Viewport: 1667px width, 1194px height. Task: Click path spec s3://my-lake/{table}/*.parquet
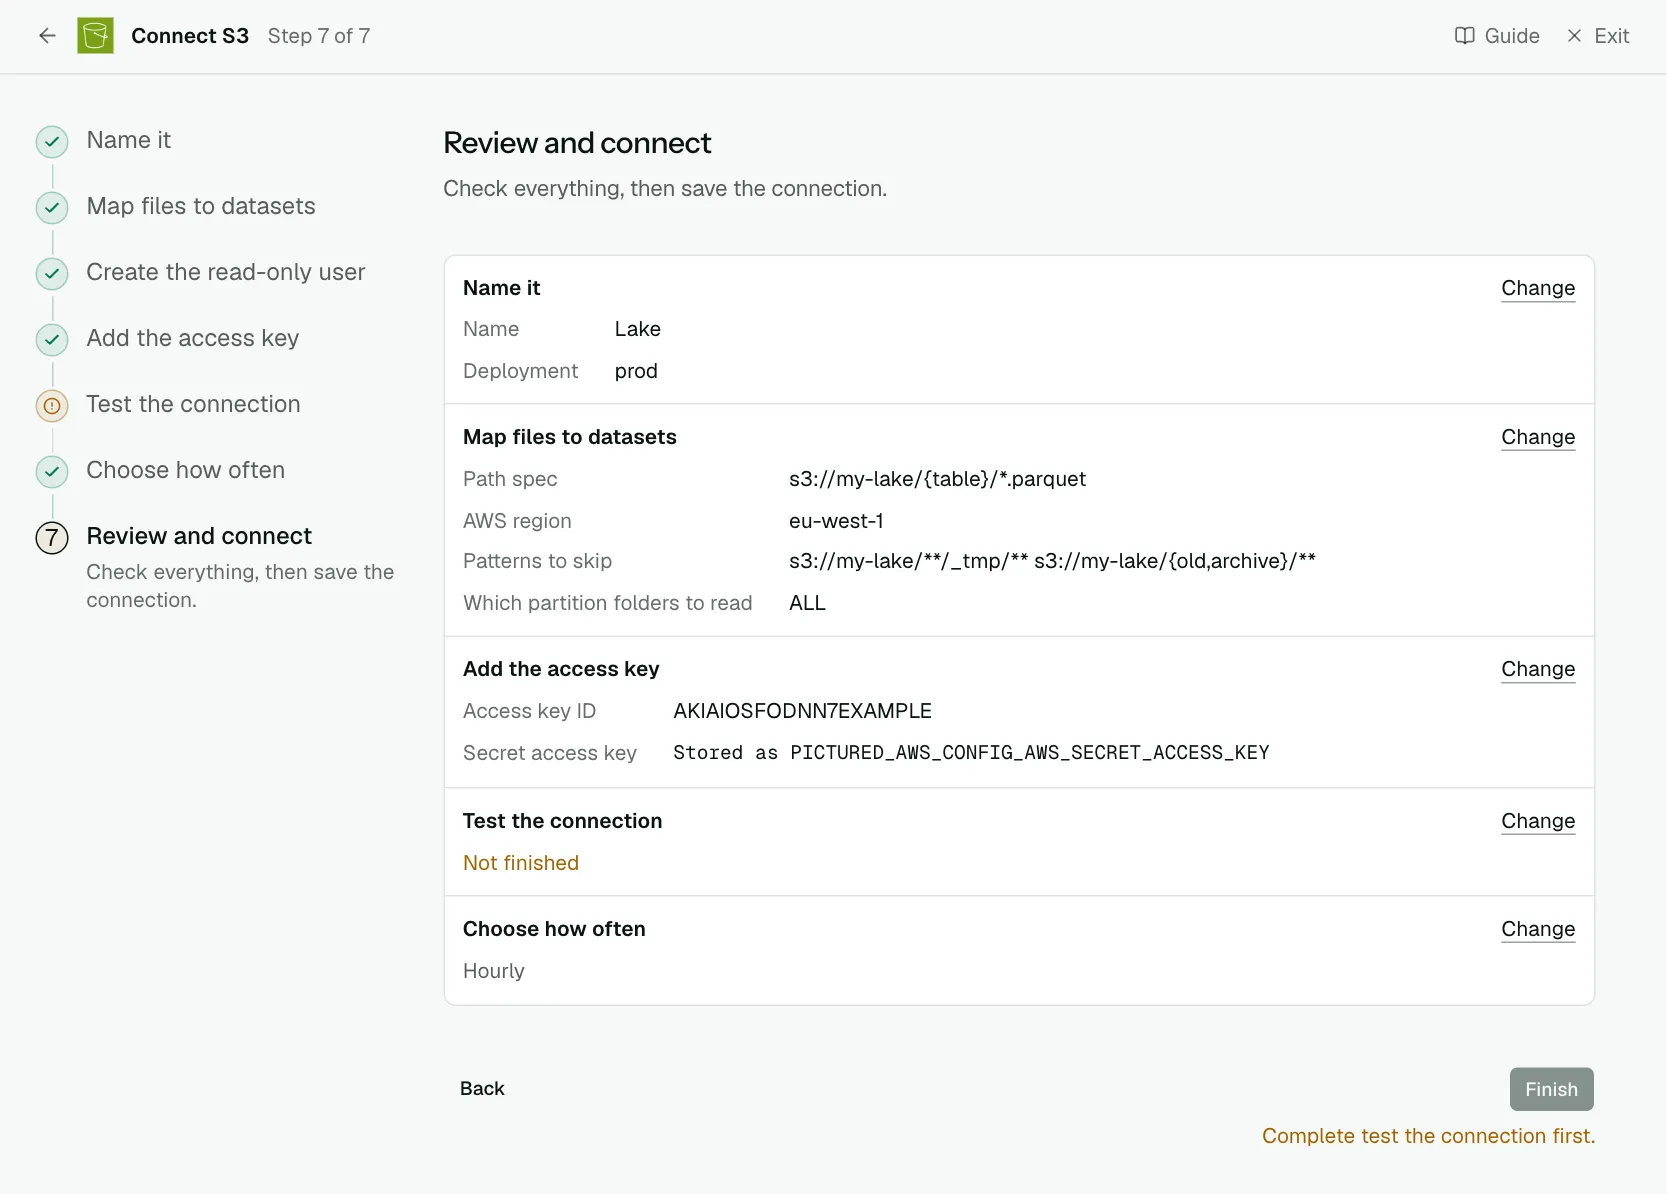pyautogui.click(x=937, y=479)
